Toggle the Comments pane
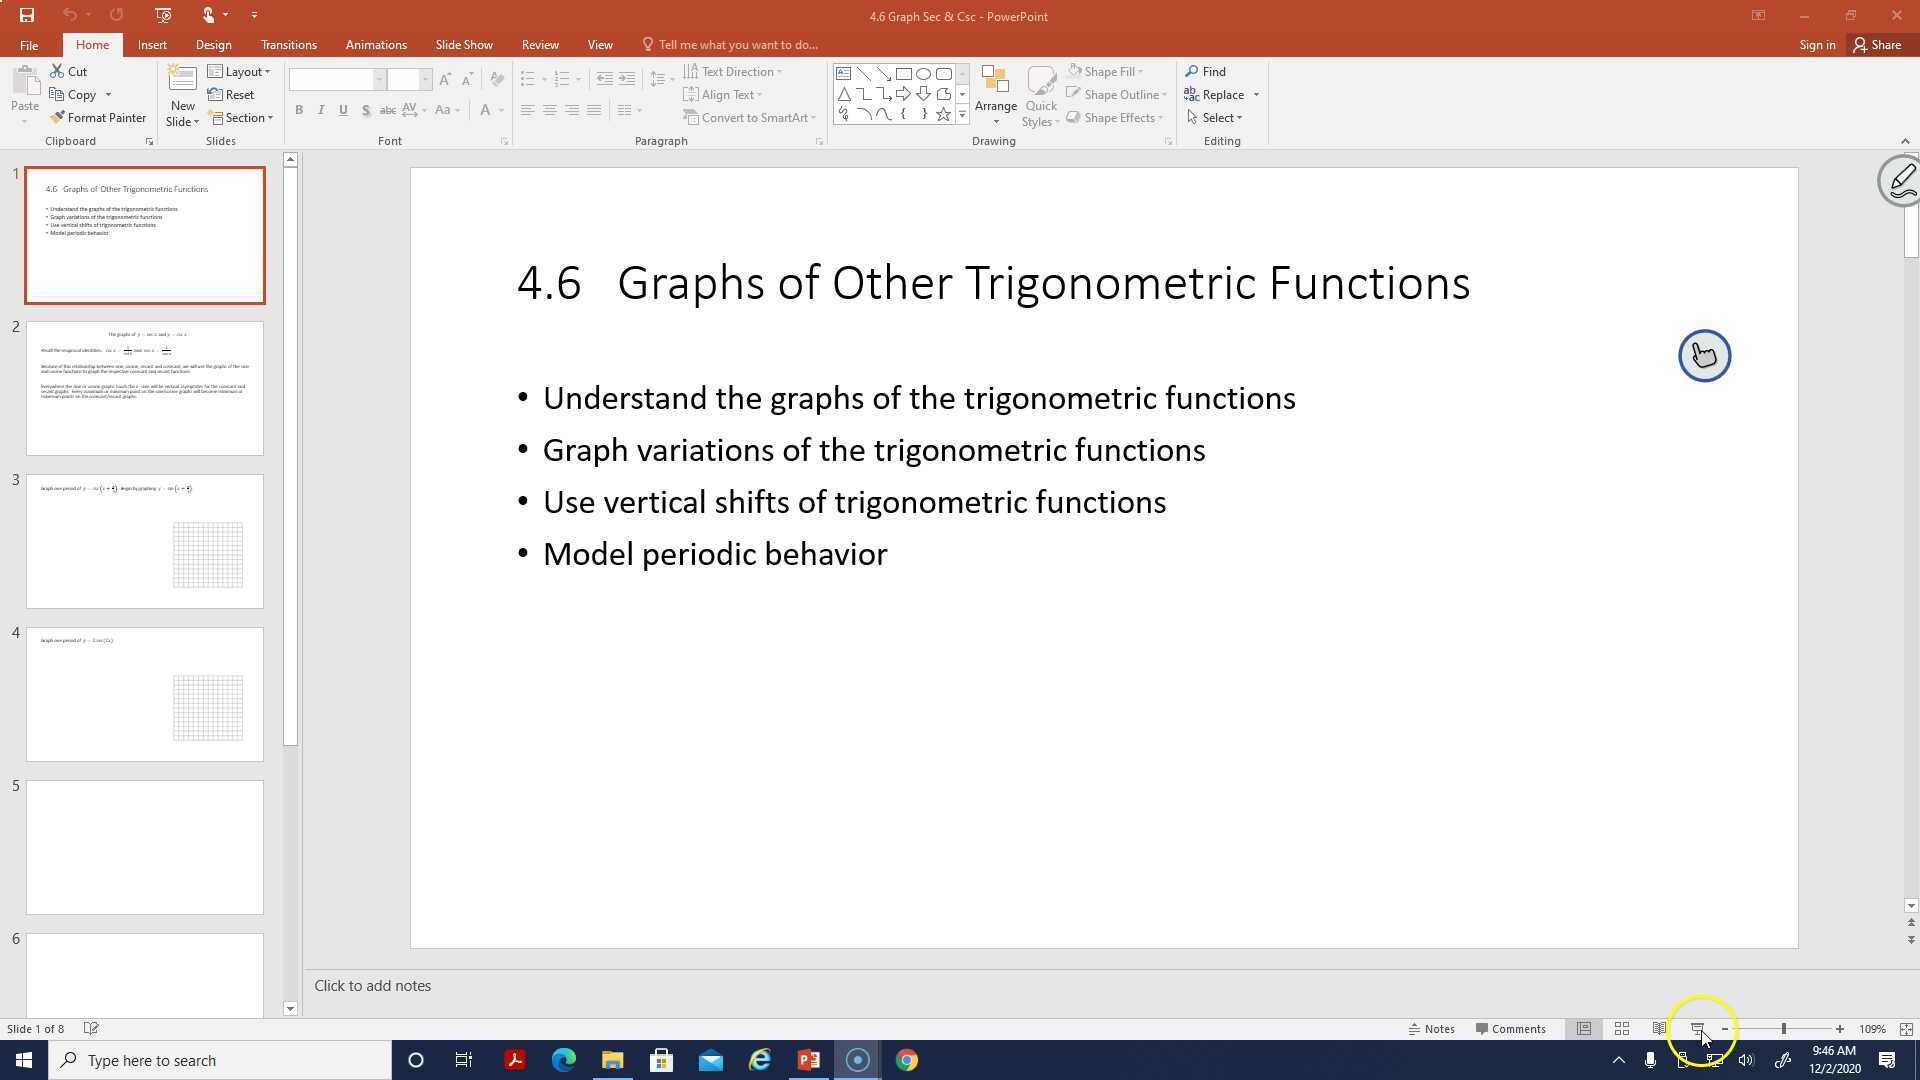 click(x=1510, y=1029)
